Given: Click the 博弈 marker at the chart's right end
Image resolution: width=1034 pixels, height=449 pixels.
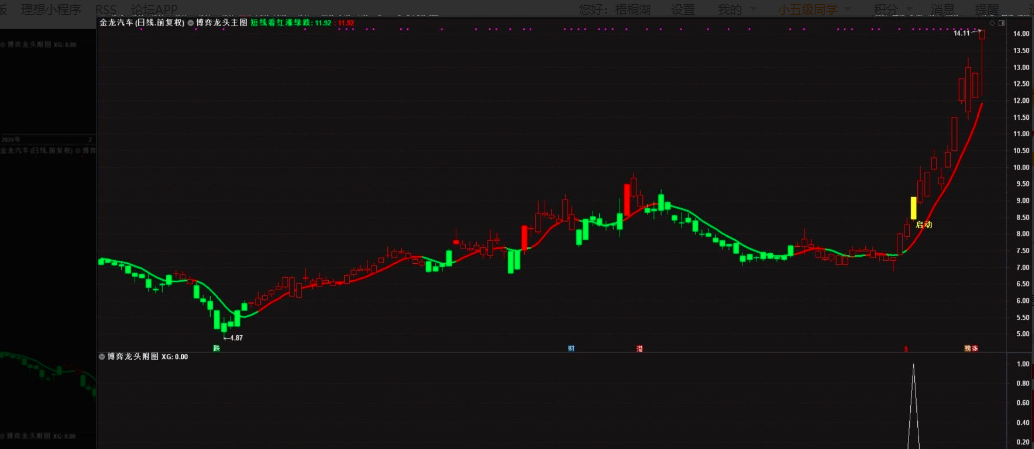Looking at the screenshot, I should (x=970, y=348).
